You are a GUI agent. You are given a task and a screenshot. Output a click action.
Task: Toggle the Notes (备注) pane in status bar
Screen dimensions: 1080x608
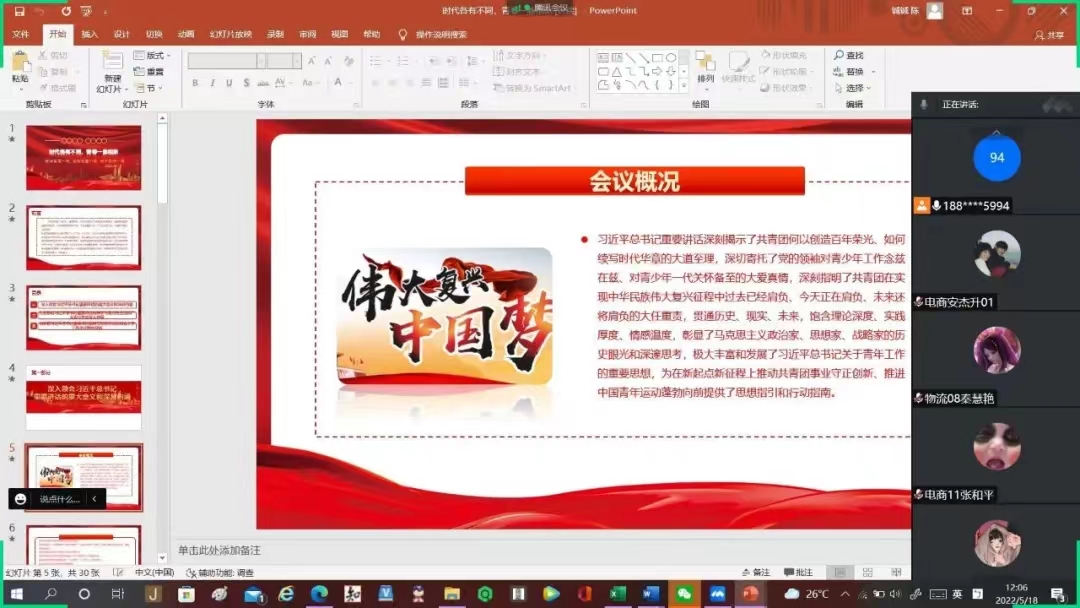click(756, 572)
